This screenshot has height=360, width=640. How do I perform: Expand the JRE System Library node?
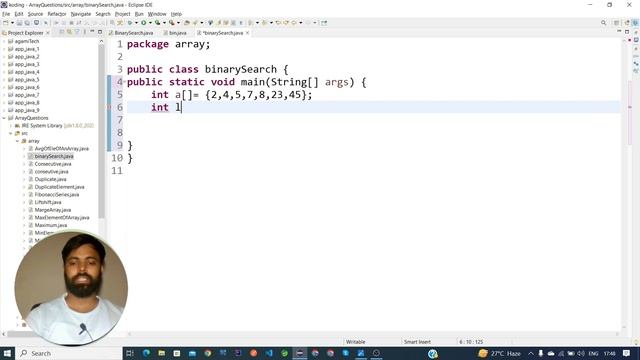[x=11, y=126]
